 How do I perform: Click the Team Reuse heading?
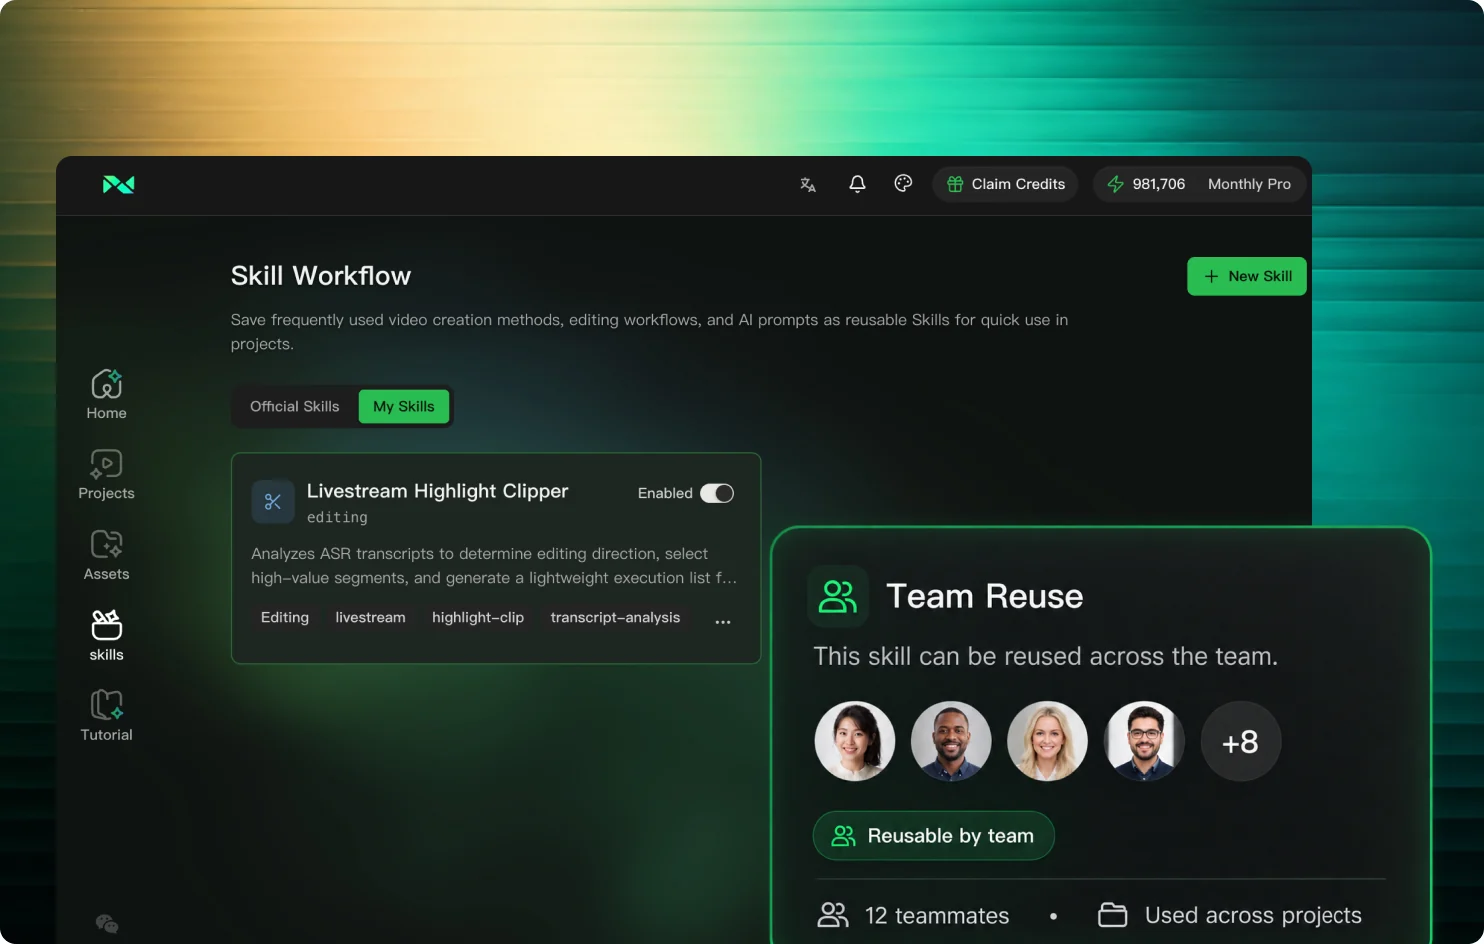pyautogui.click(x=985, y=597)
